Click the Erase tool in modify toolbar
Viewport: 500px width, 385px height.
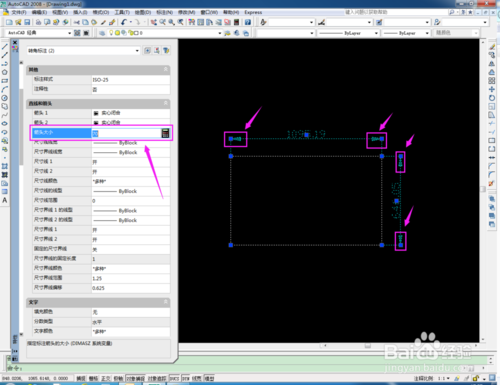tap(492, 46)
